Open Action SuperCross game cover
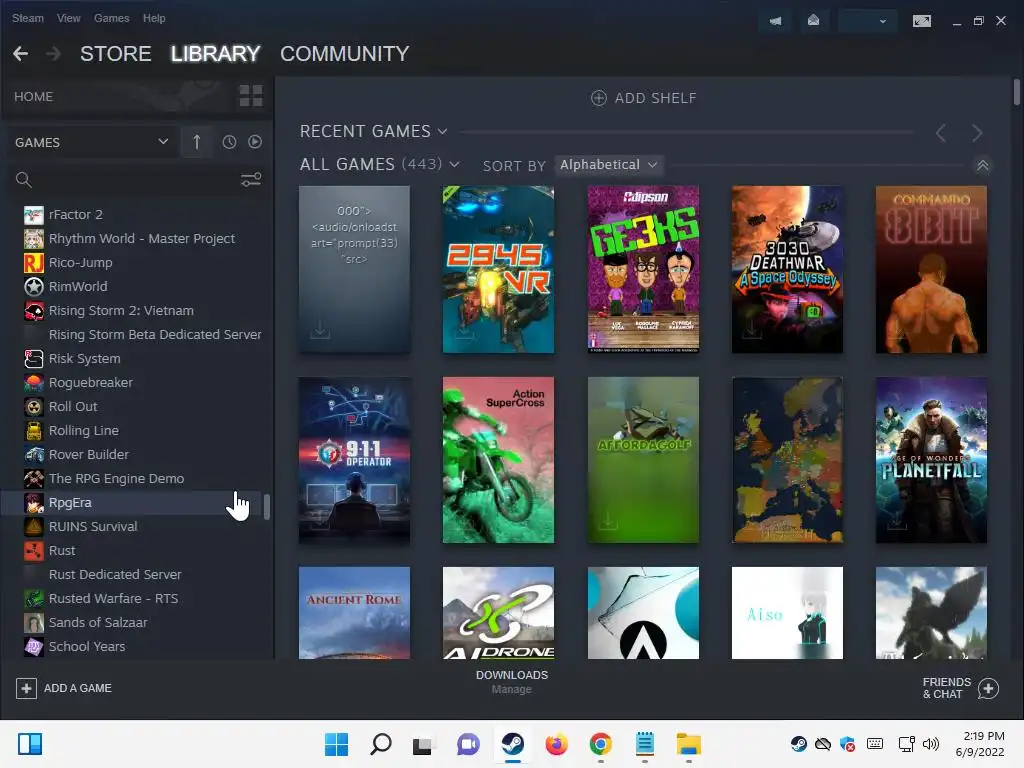Viewport: 1024px width, 768px height. tap(498, 460)
